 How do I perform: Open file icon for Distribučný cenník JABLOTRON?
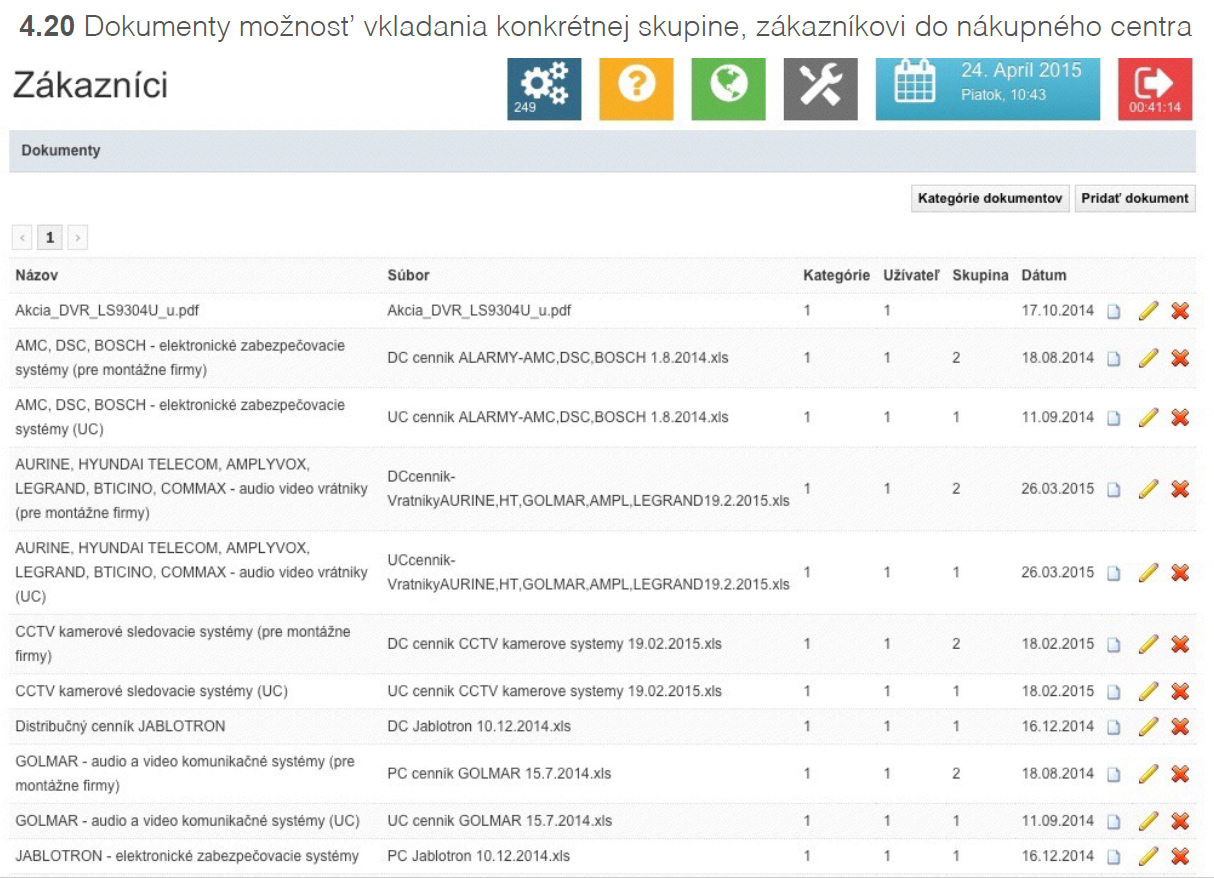[x=1114, y=727]
